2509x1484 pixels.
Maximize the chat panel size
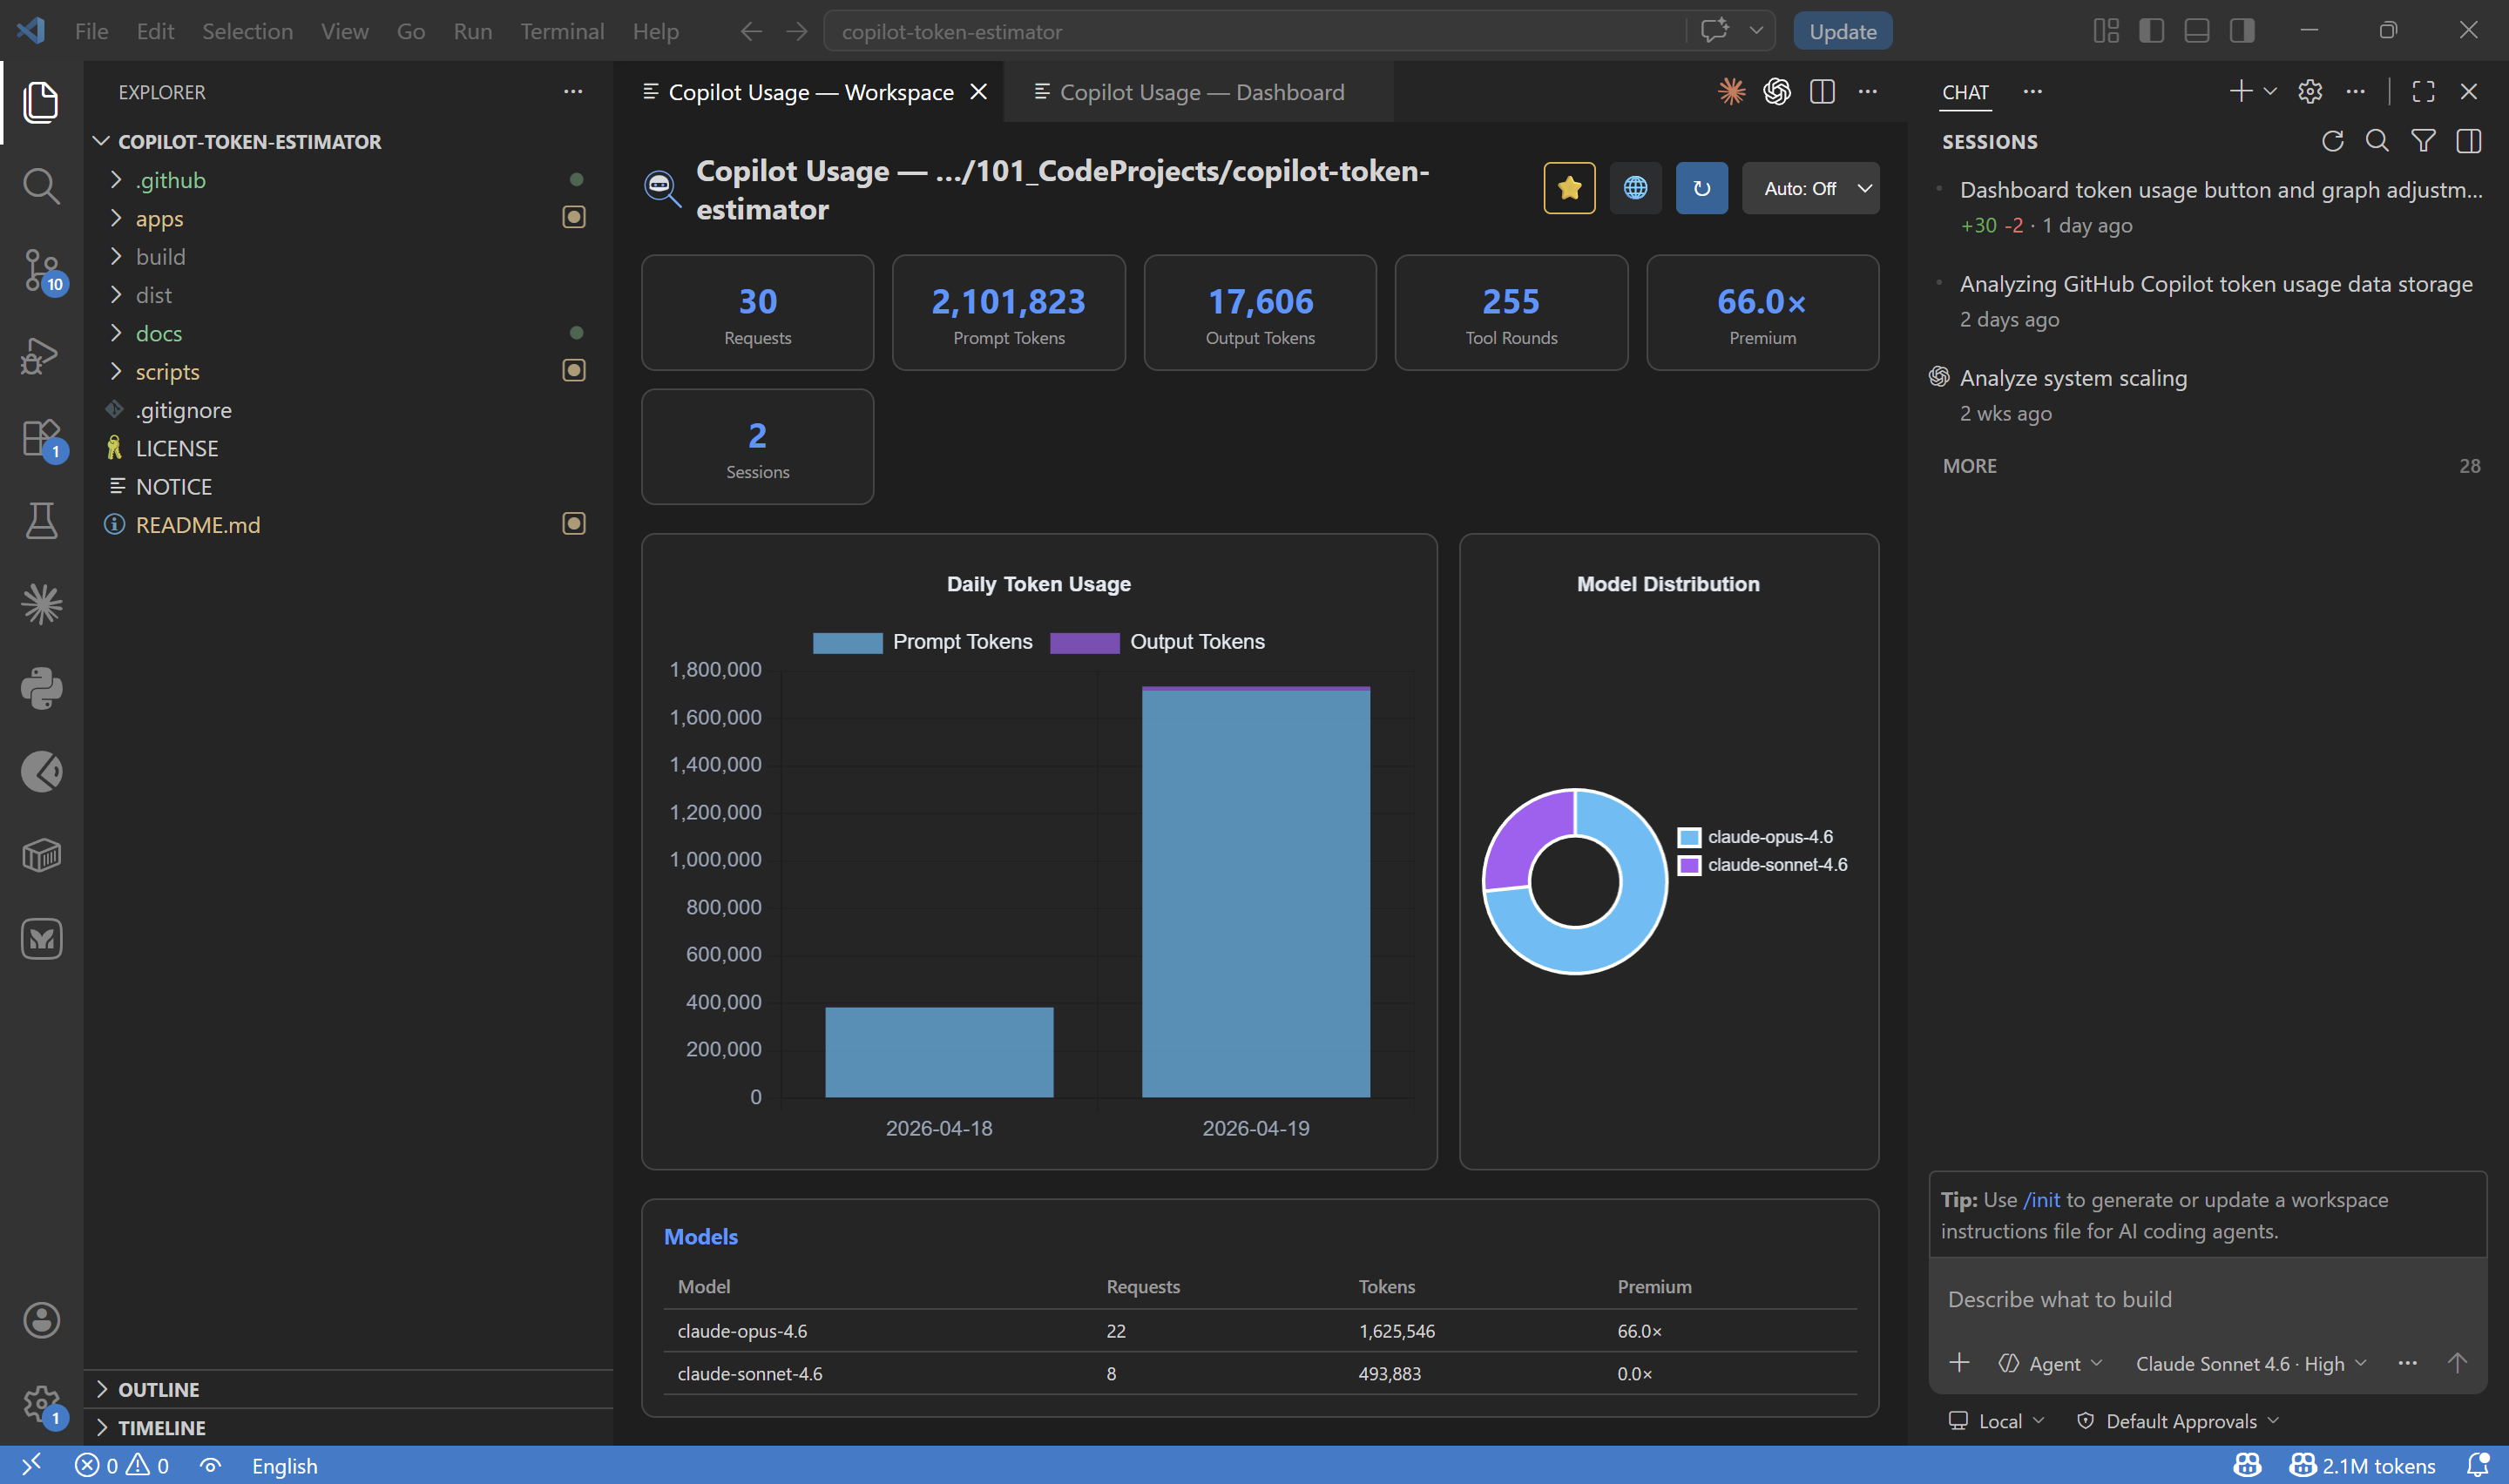tap(2423, 92)
